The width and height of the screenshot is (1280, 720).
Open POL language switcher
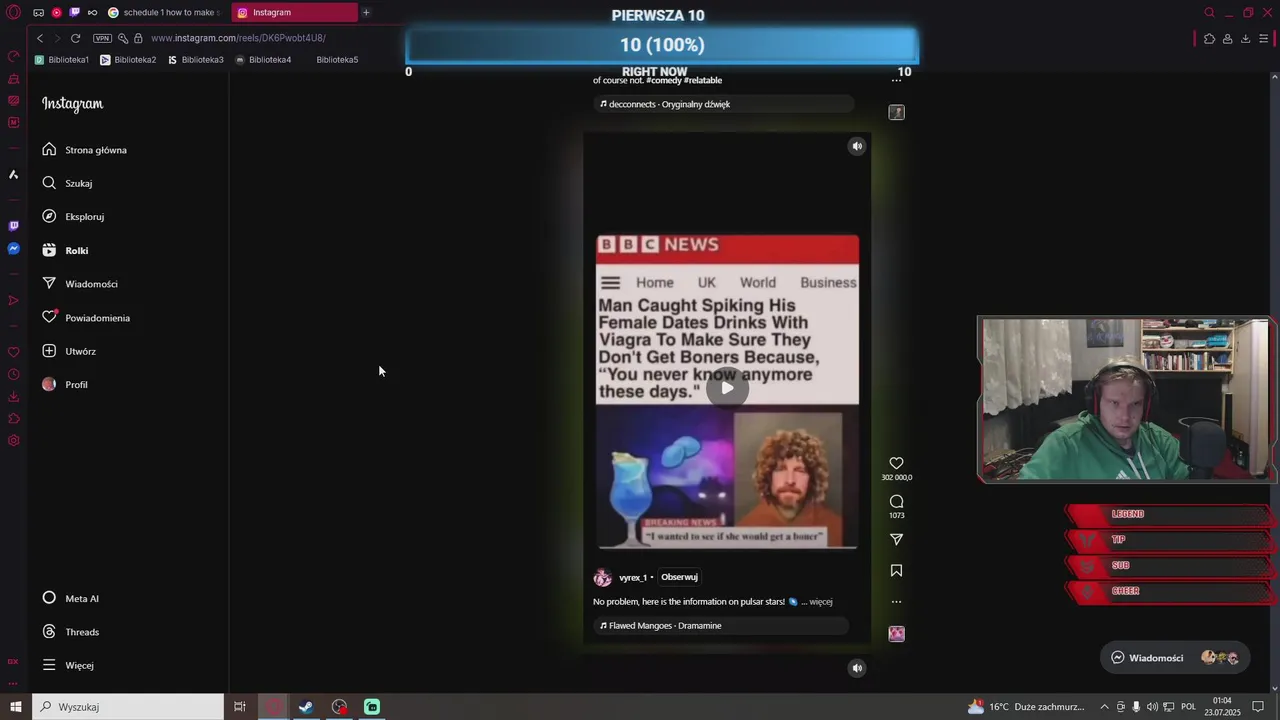pos(1188,707)
